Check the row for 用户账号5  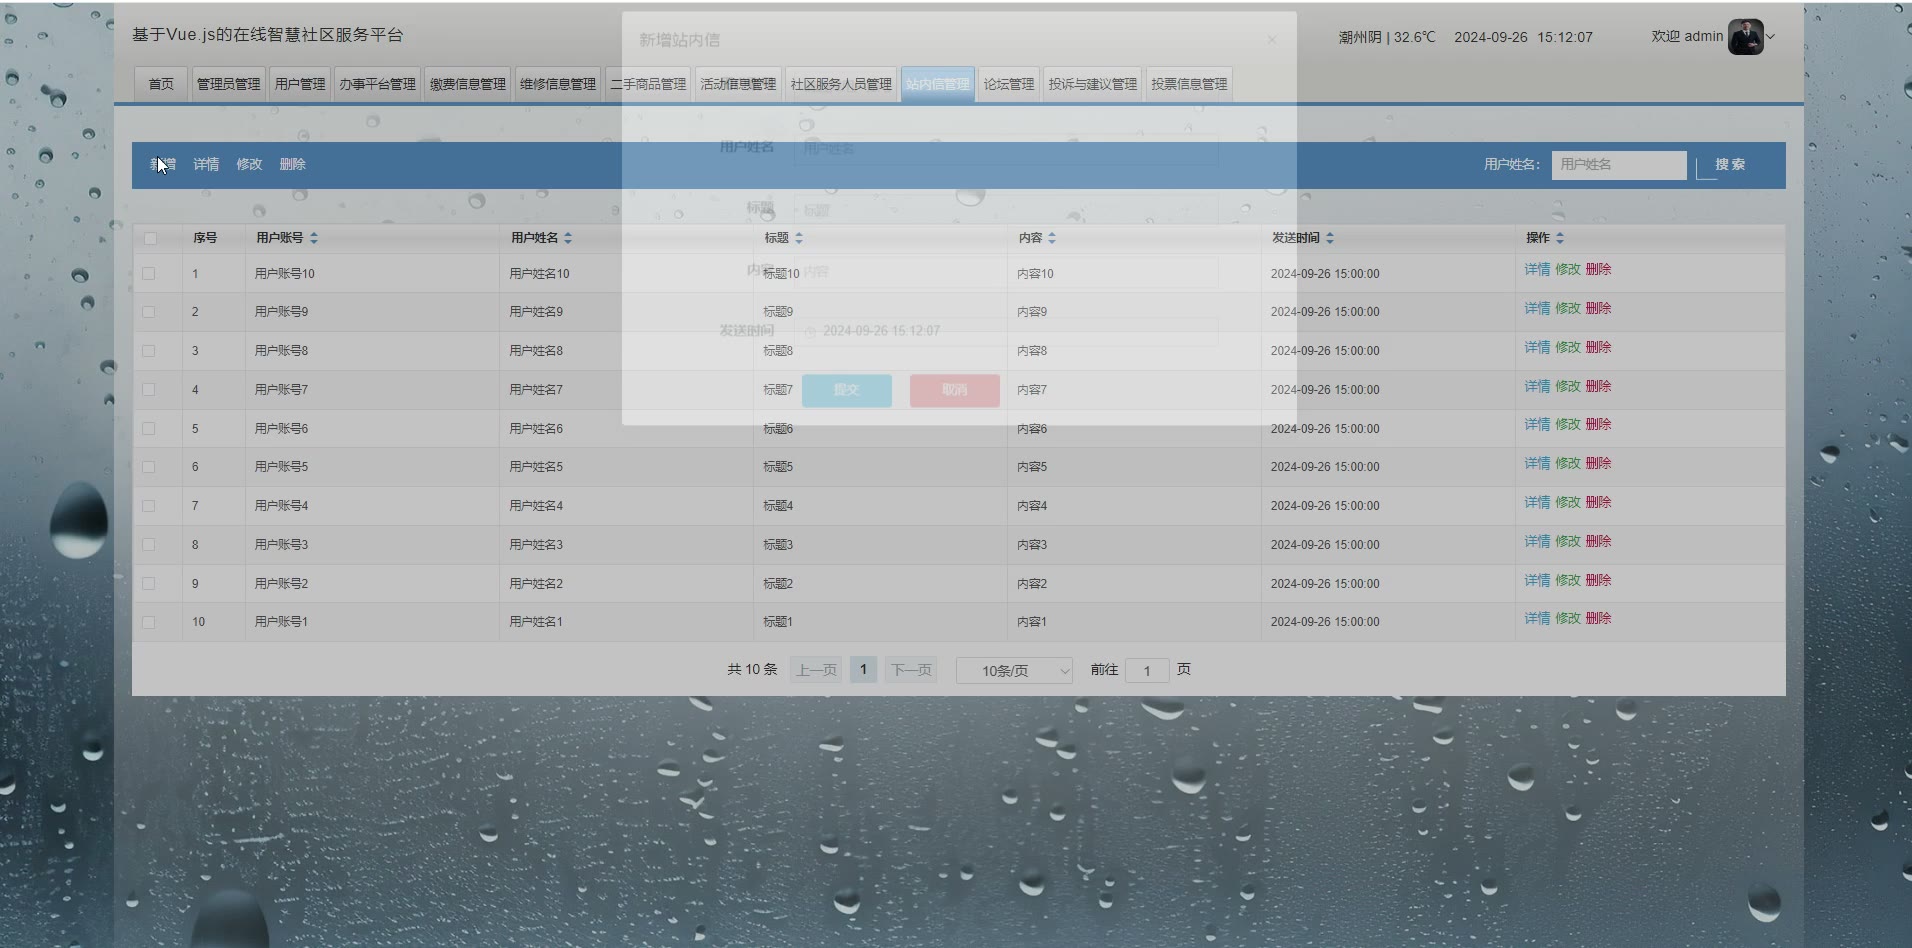pos(149,467)
